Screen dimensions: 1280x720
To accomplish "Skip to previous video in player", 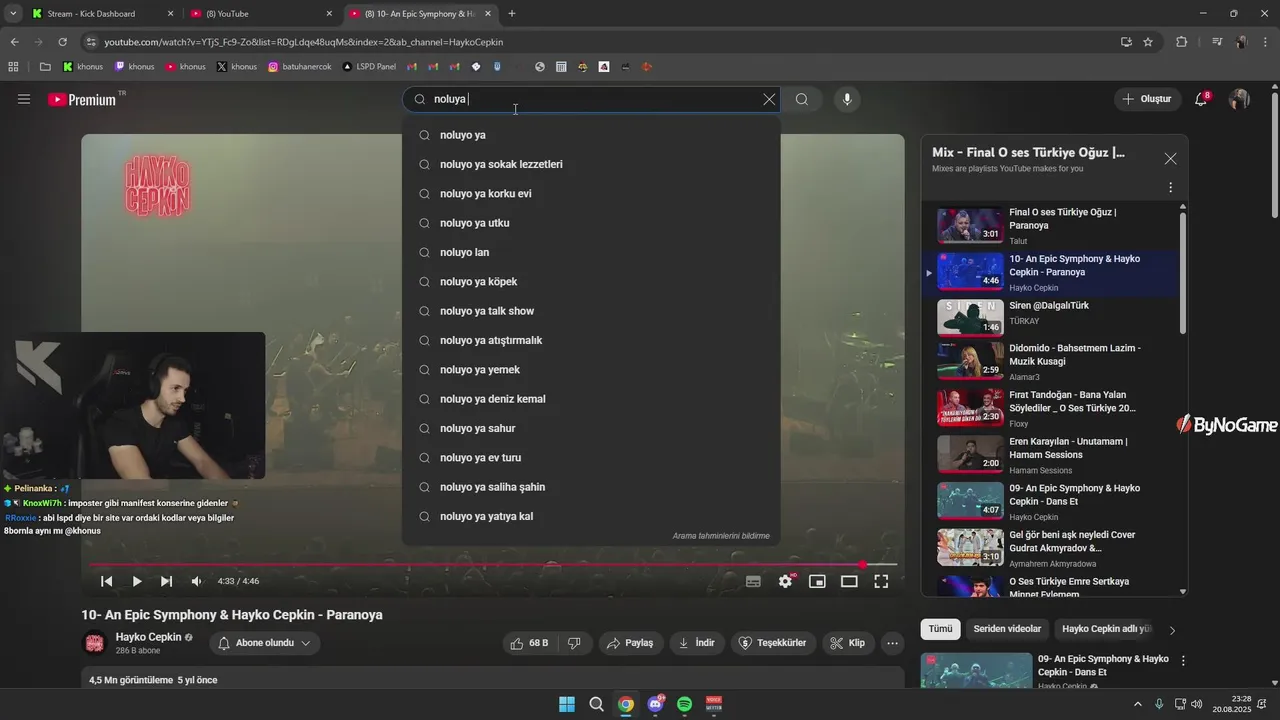I will tap(107, 581).
